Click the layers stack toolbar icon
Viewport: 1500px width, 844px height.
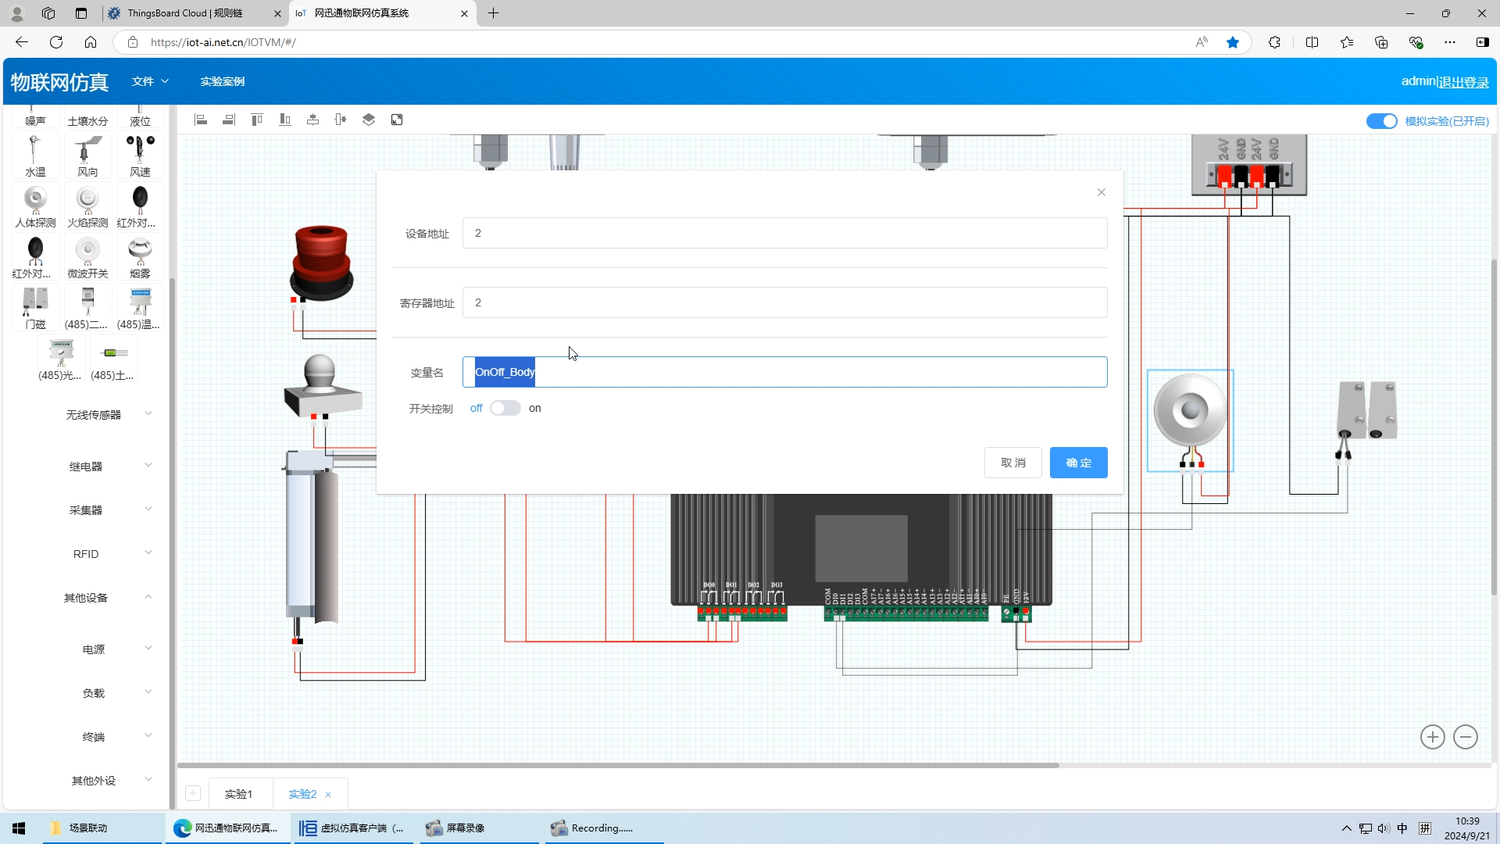point(369,120)
